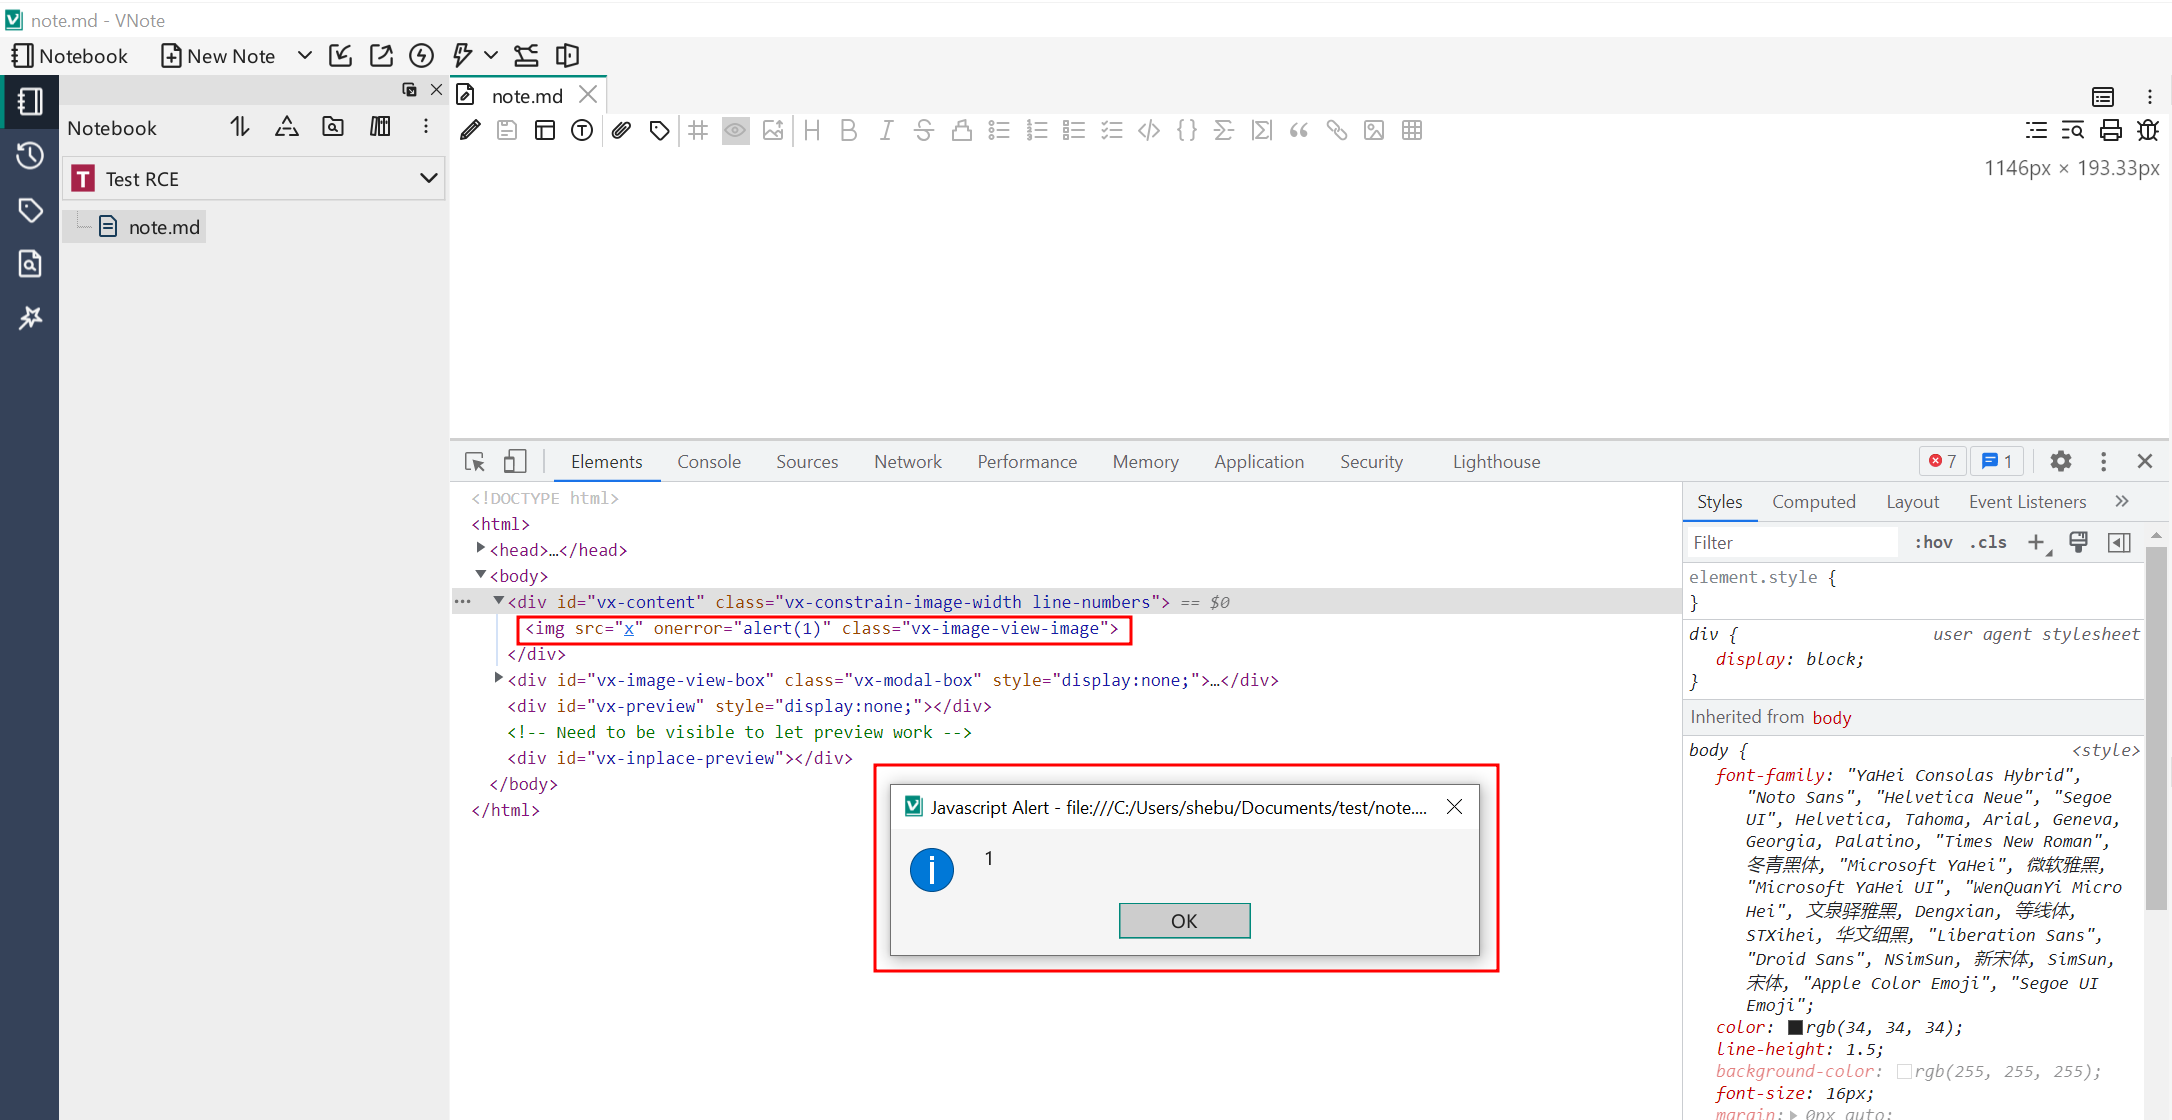The width and height of the screenshot is (2172, 1120).
Task: Insert a numbered list
Action: [x=1037, y=130]
